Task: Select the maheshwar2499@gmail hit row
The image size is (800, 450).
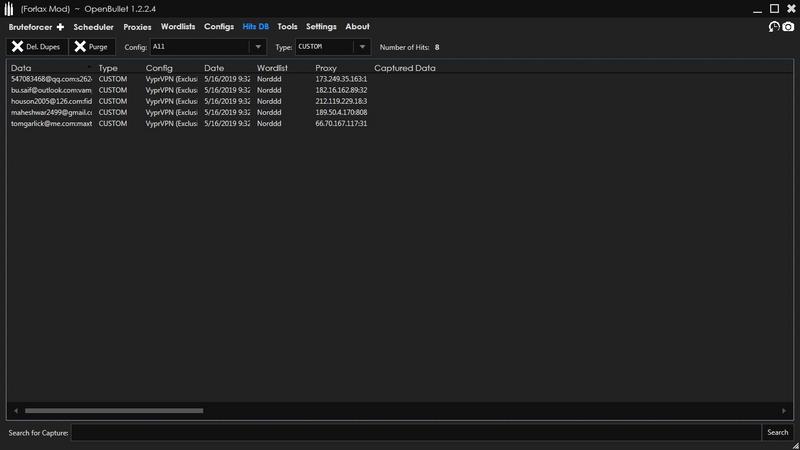Action: click(x=400, y=113)
